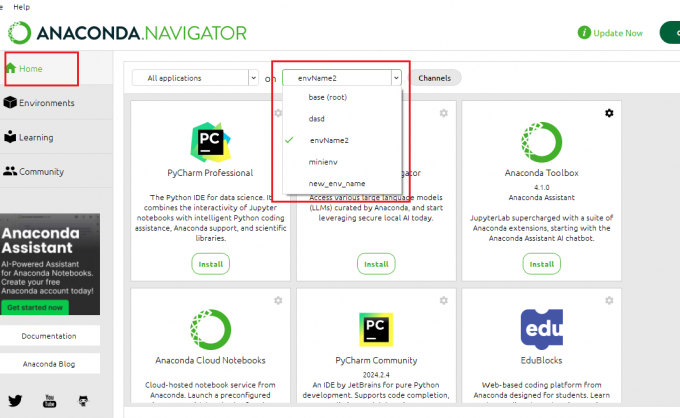
Task: Click the PyCharm Professional title
Action: pyautogui.click(x=210, y=173)
